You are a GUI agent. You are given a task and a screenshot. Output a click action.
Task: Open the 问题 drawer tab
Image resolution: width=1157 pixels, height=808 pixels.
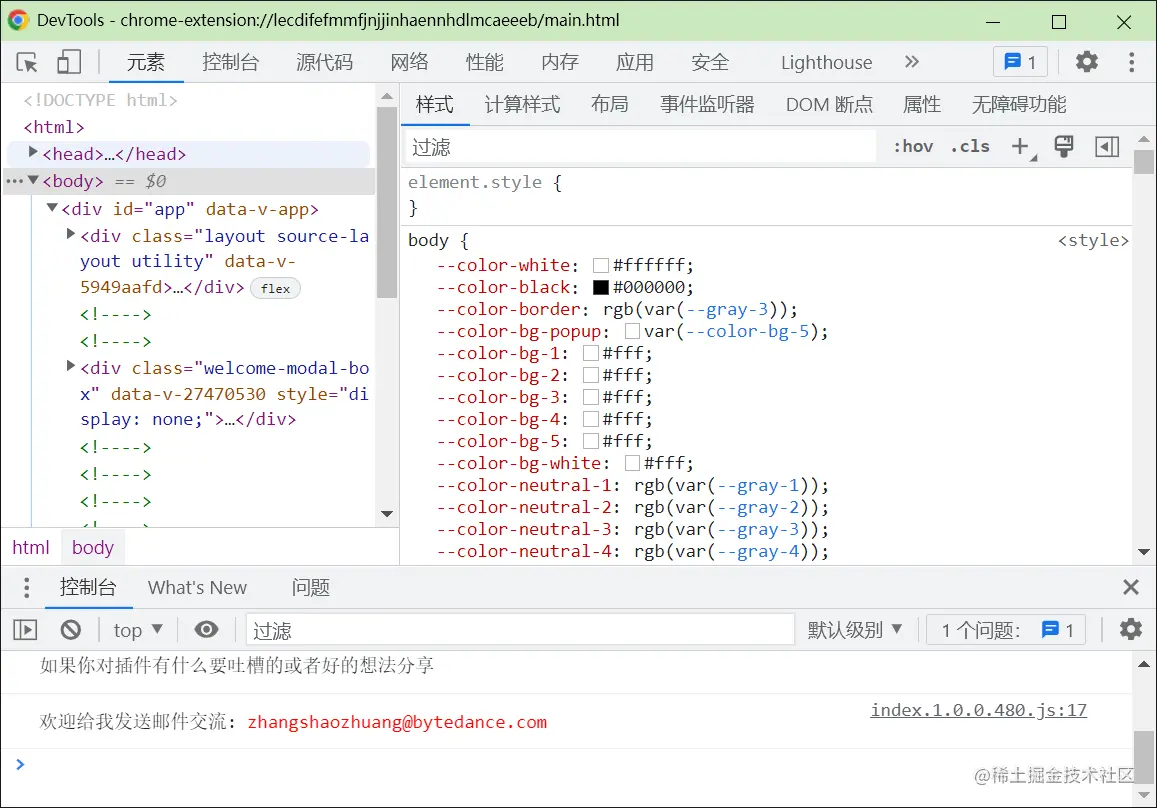pyautogui.click(x=311, y=587)
